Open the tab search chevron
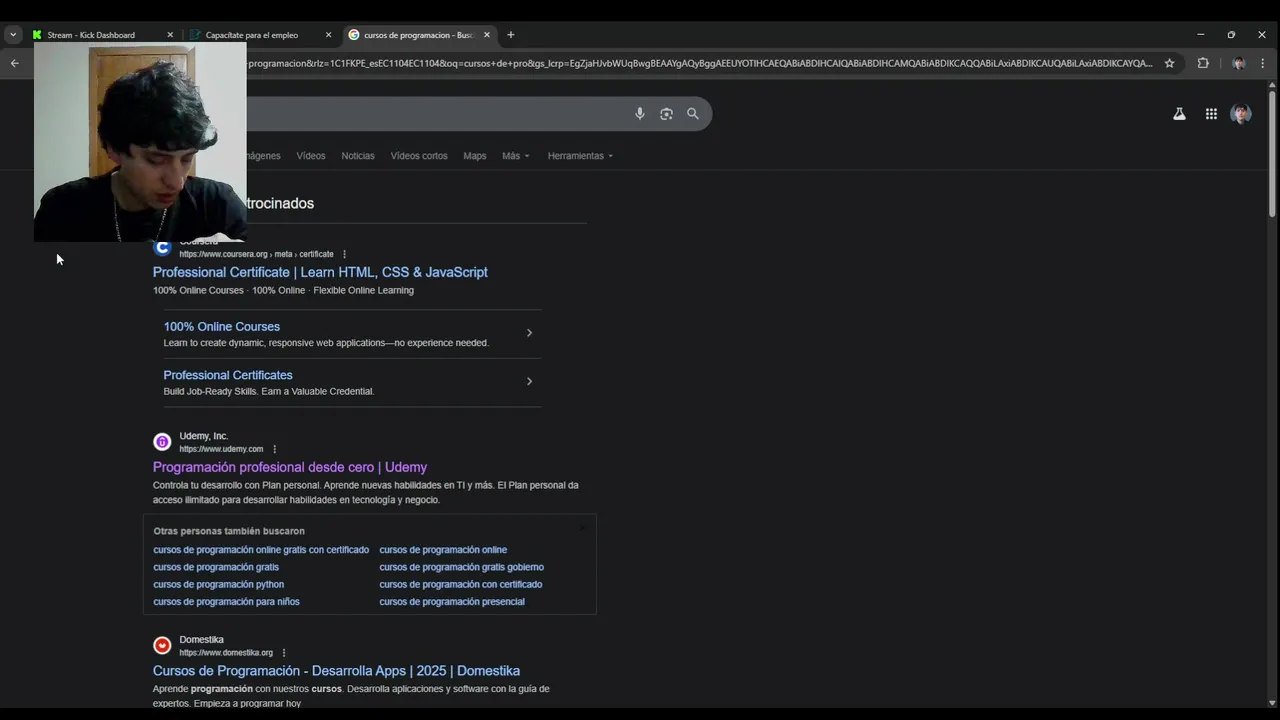1280x720 pixels. pyautogui.click(x=13, y=35)
